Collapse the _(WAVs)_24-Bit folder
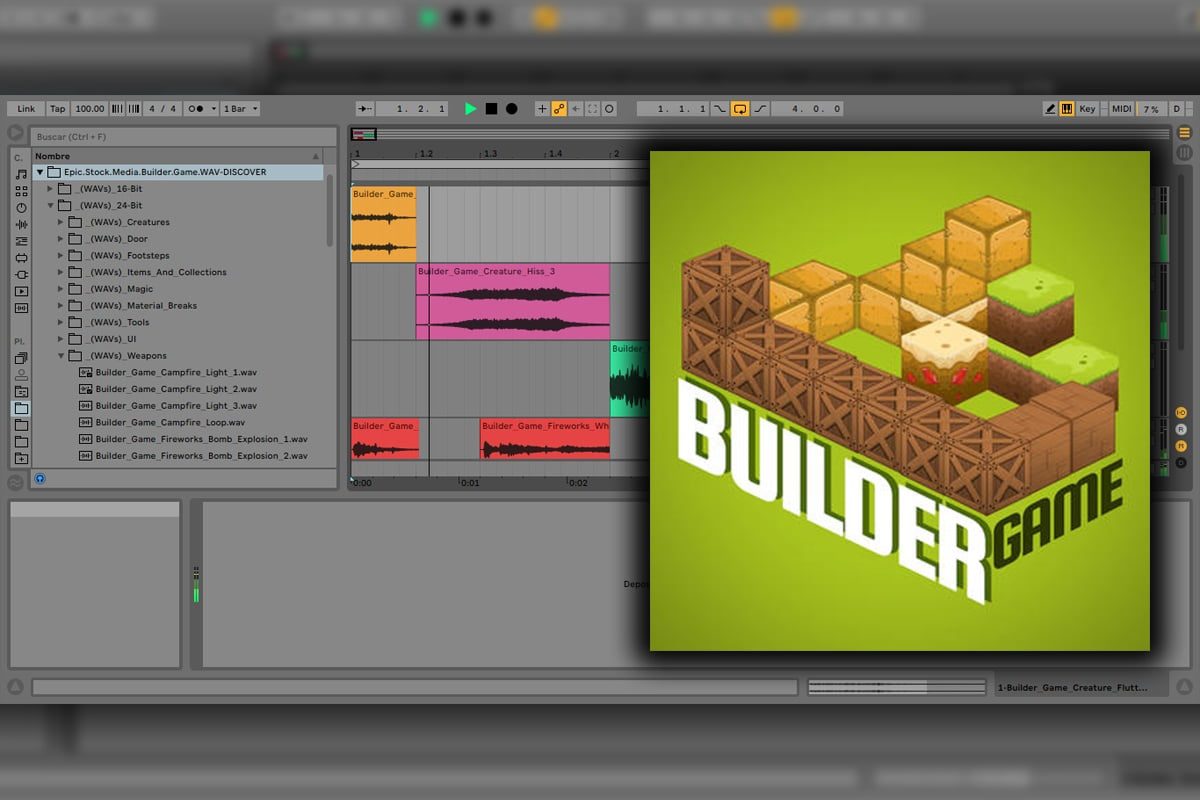Viewport: 1200px width, 800px height. [x=51, y=205]
